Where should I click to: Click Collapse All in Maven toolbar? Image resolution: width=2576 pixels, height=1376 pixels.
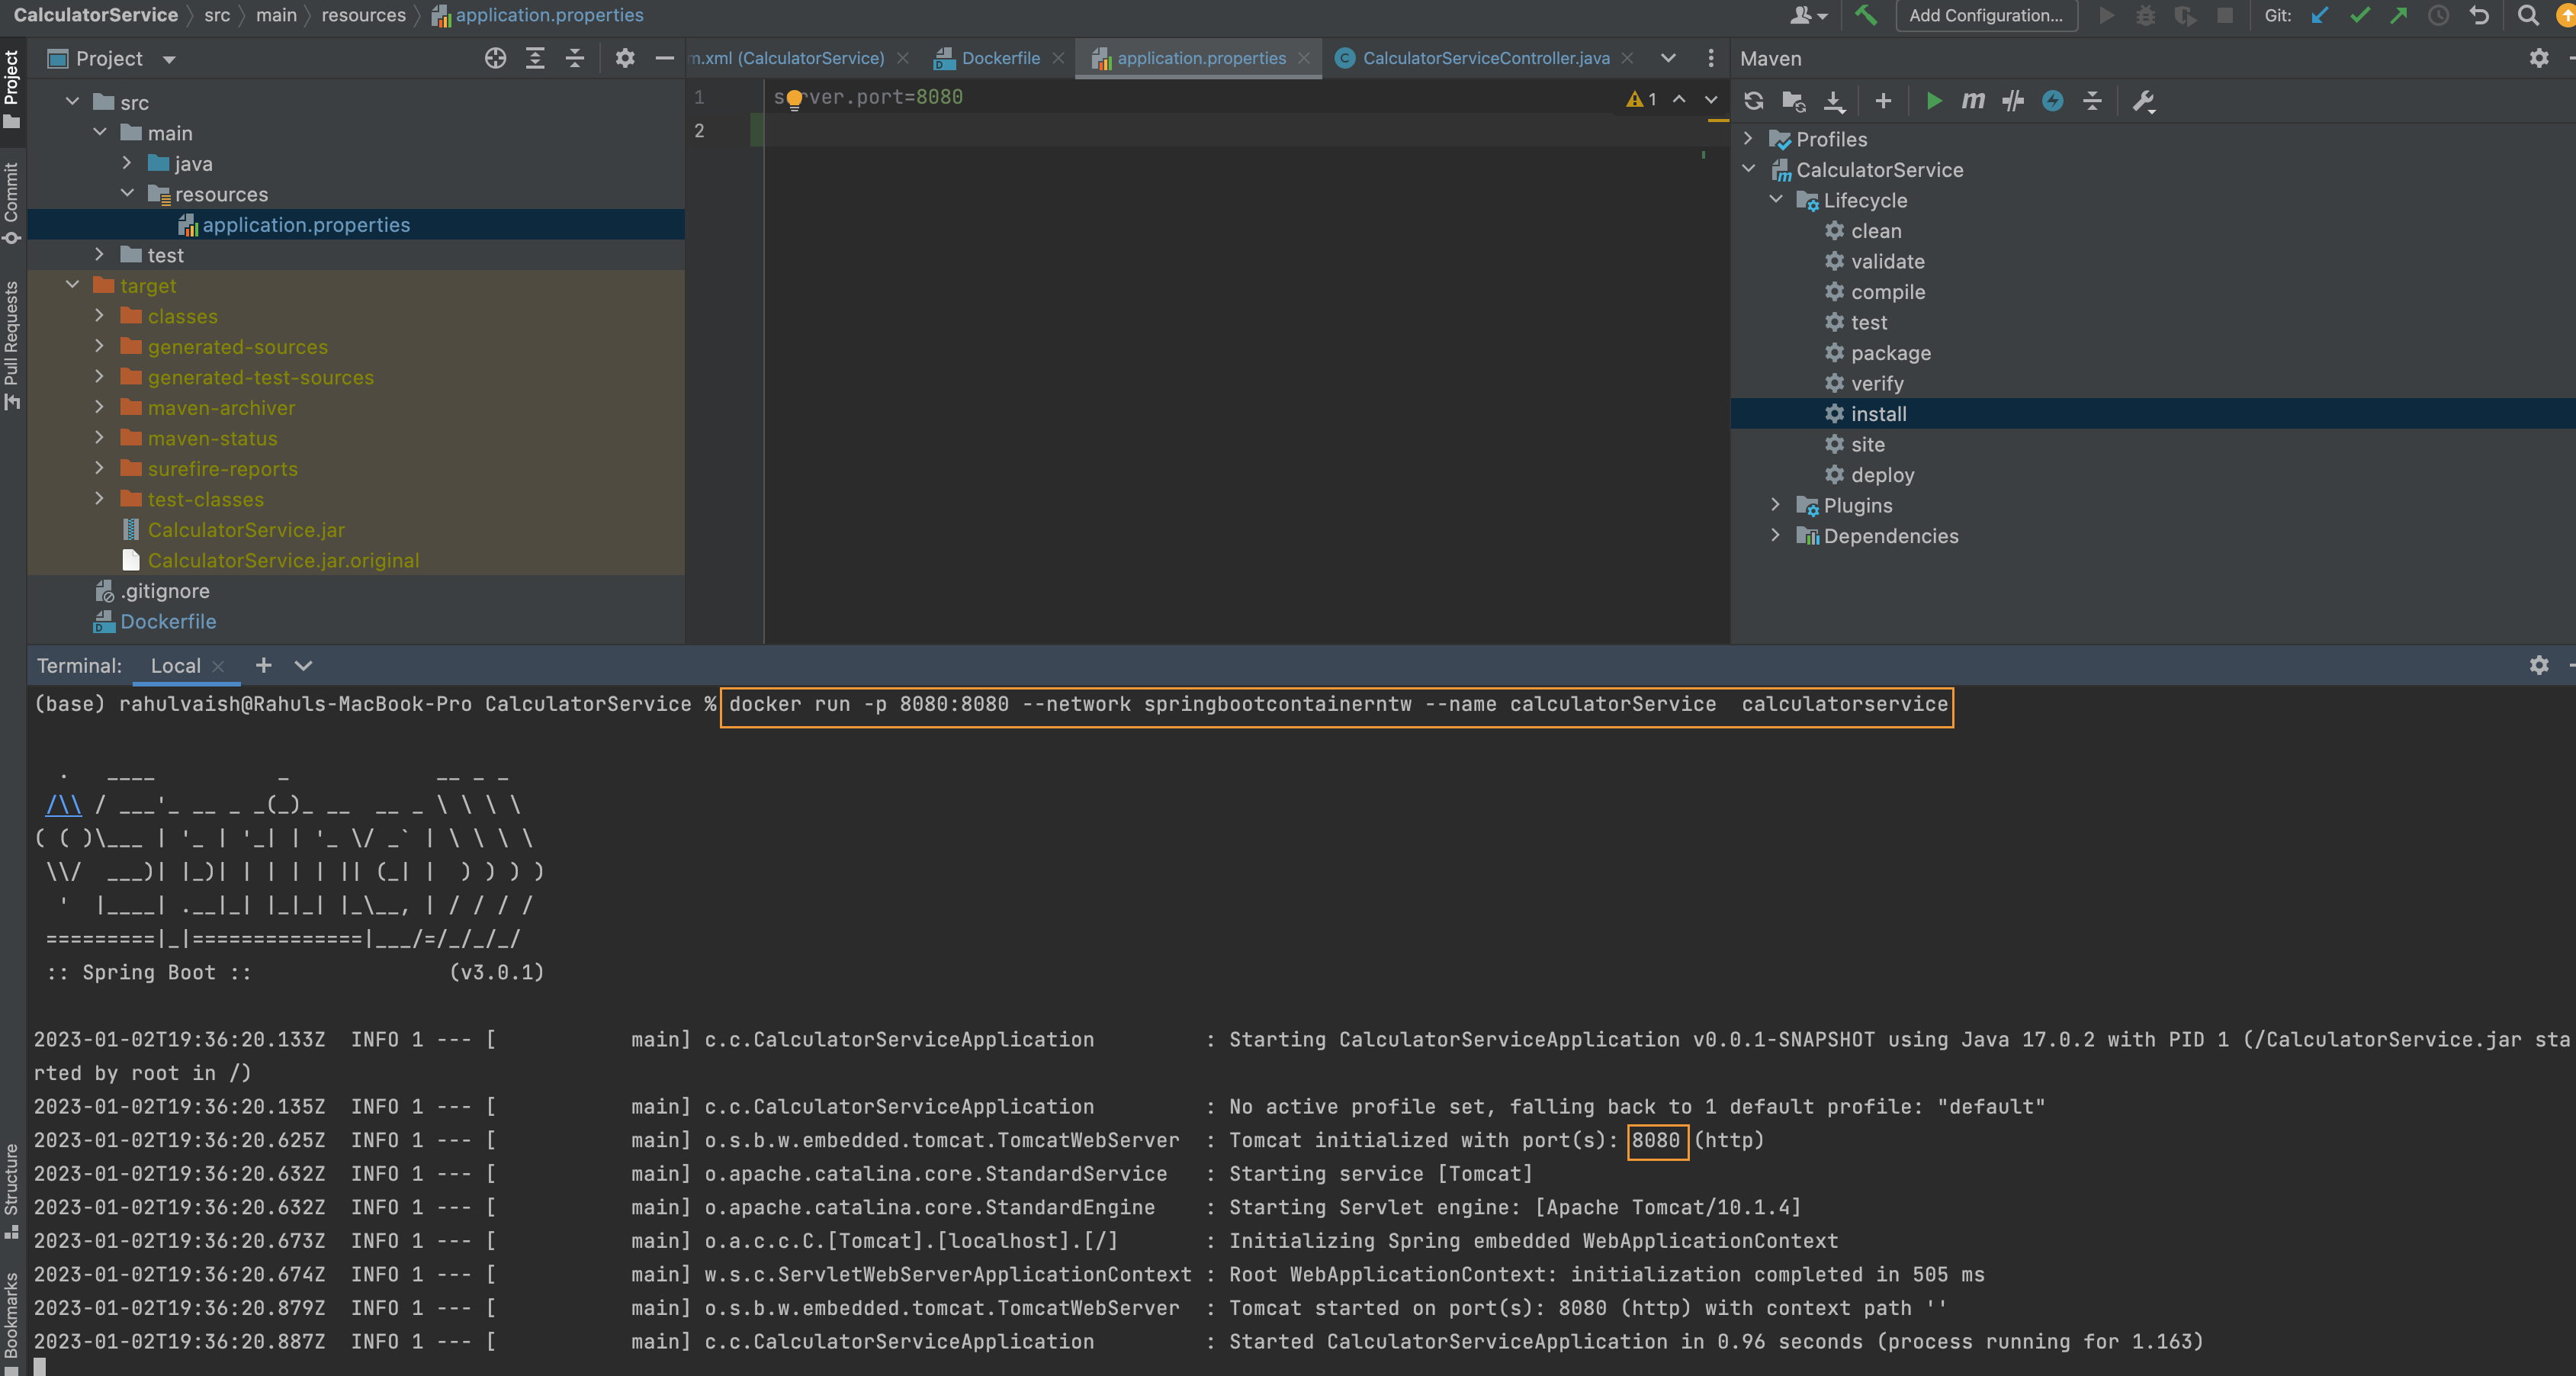coord(2092,101)
